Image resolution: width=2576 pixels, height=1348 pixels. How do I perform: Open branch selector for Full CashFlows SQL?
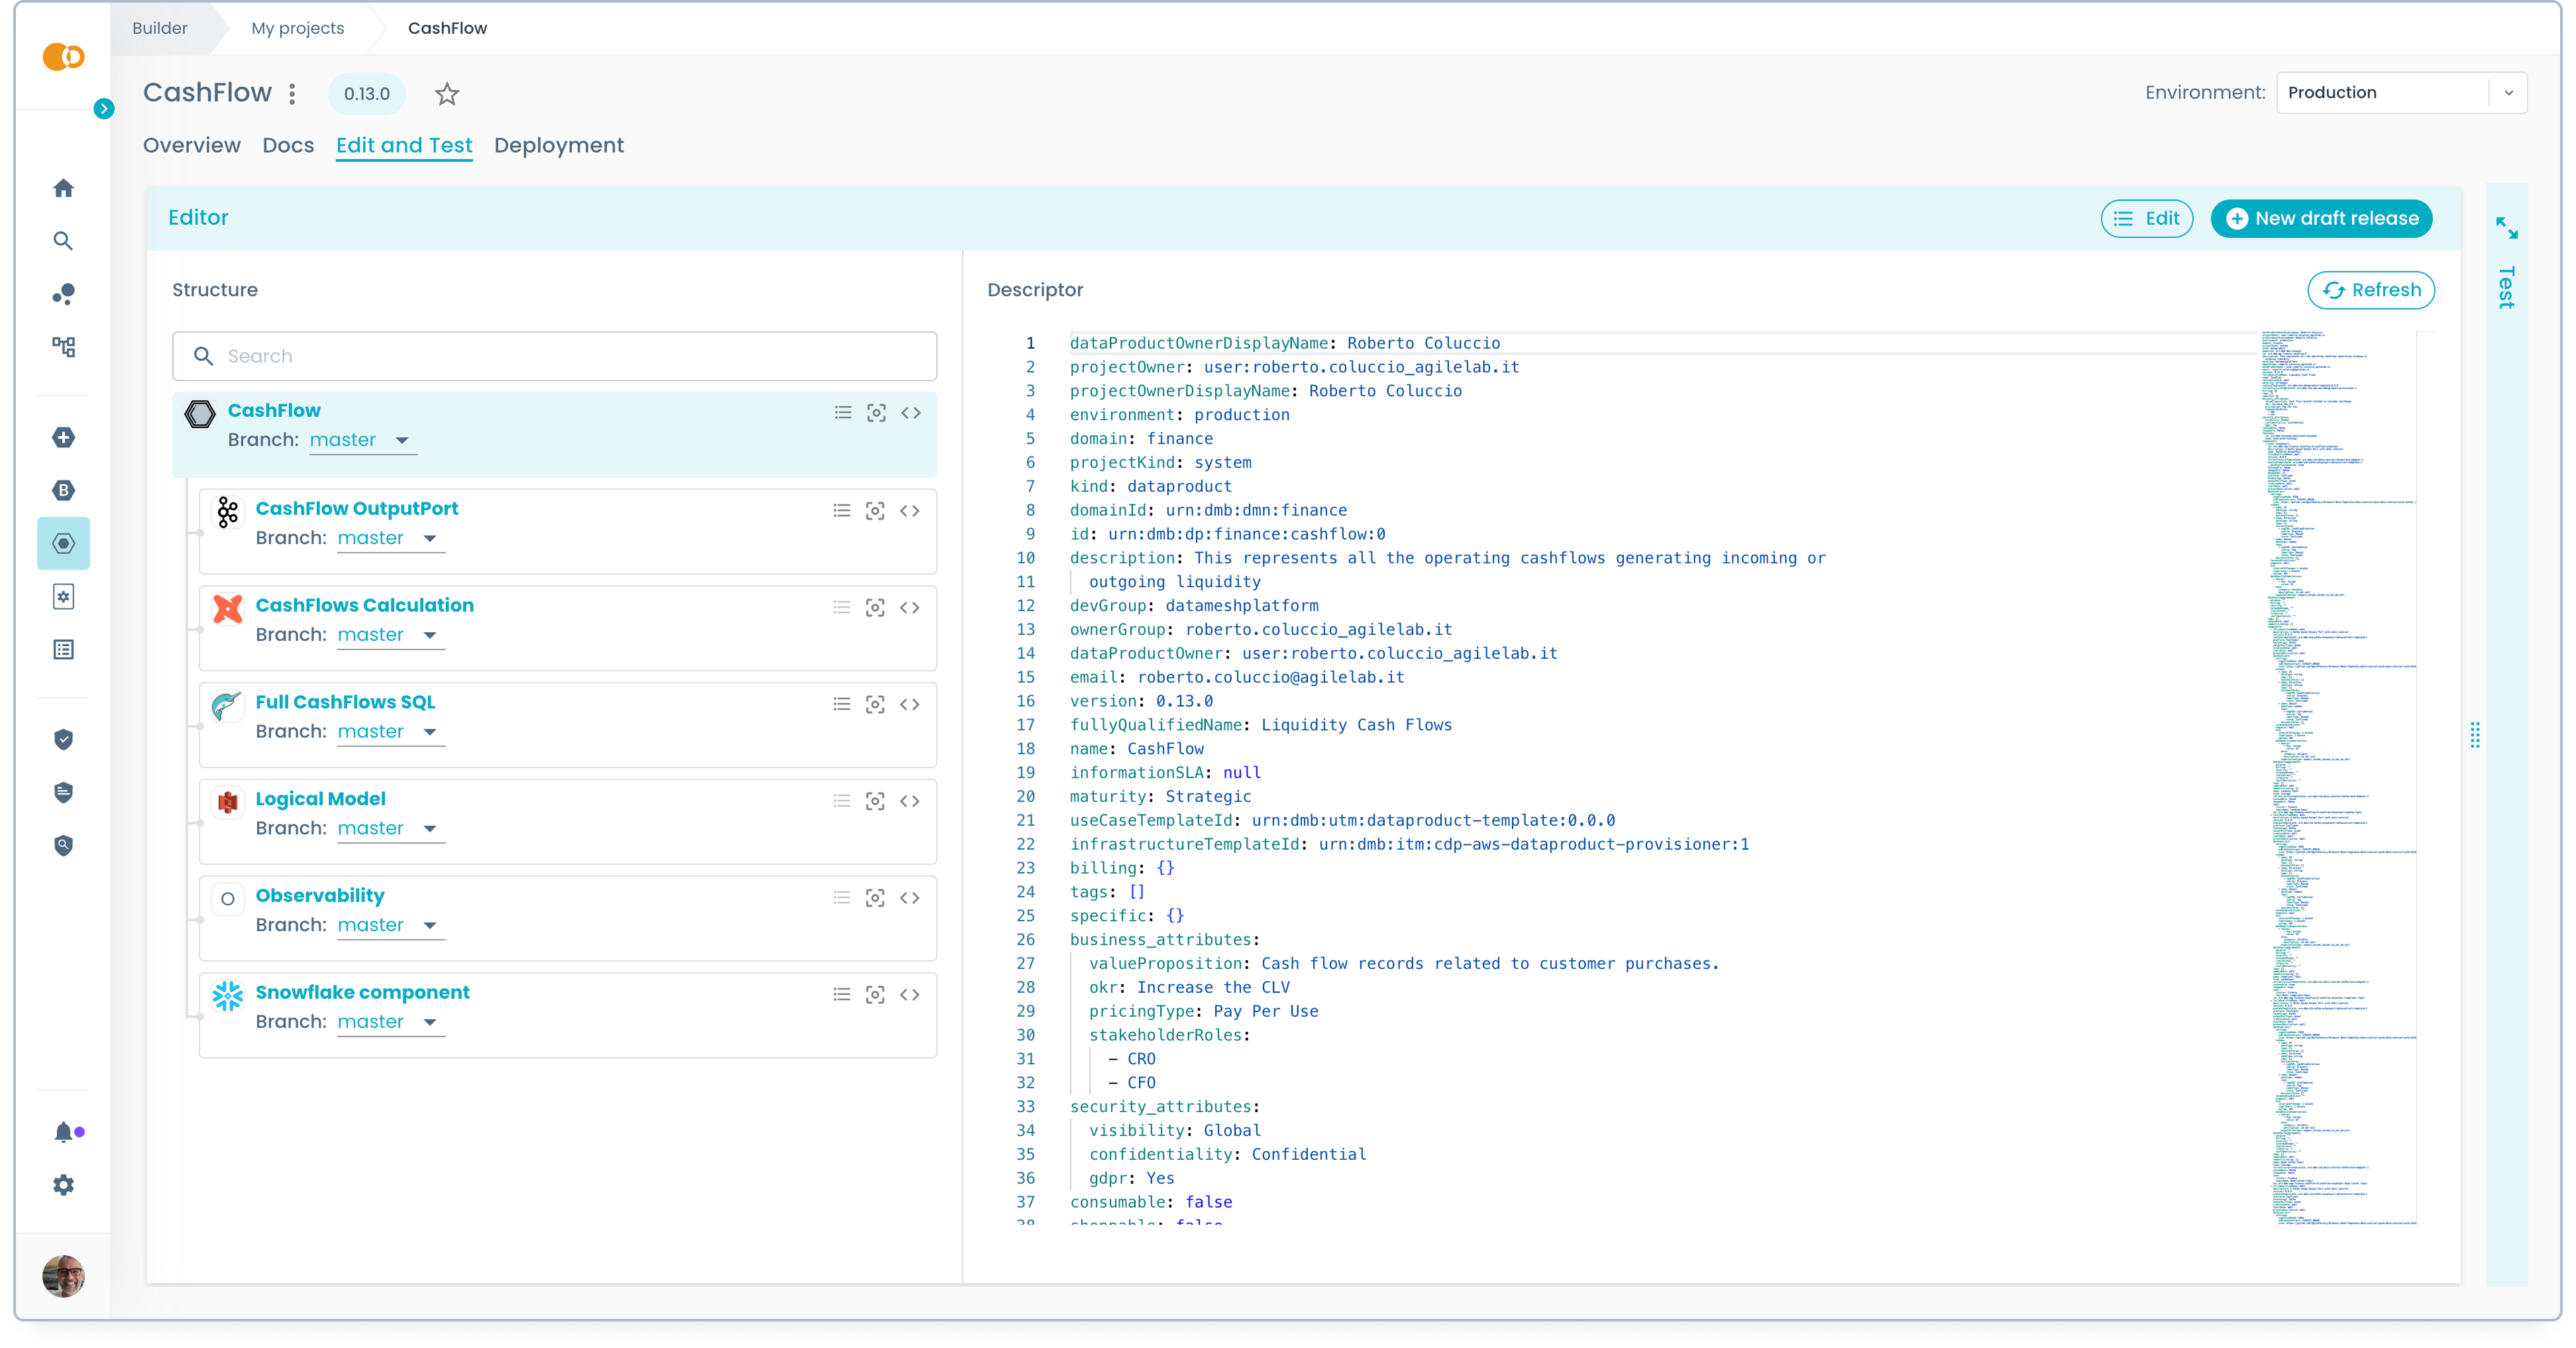tap(389, 731)
